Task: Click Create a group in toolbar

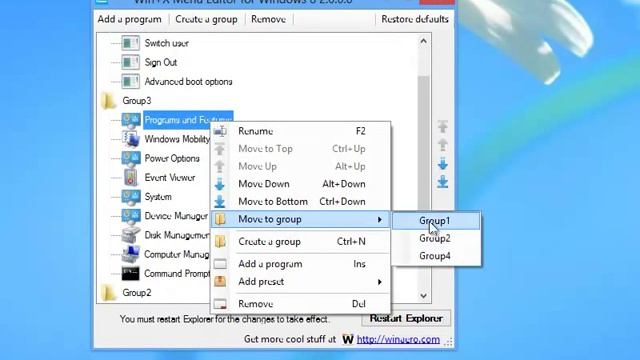Action: point(206,19)
